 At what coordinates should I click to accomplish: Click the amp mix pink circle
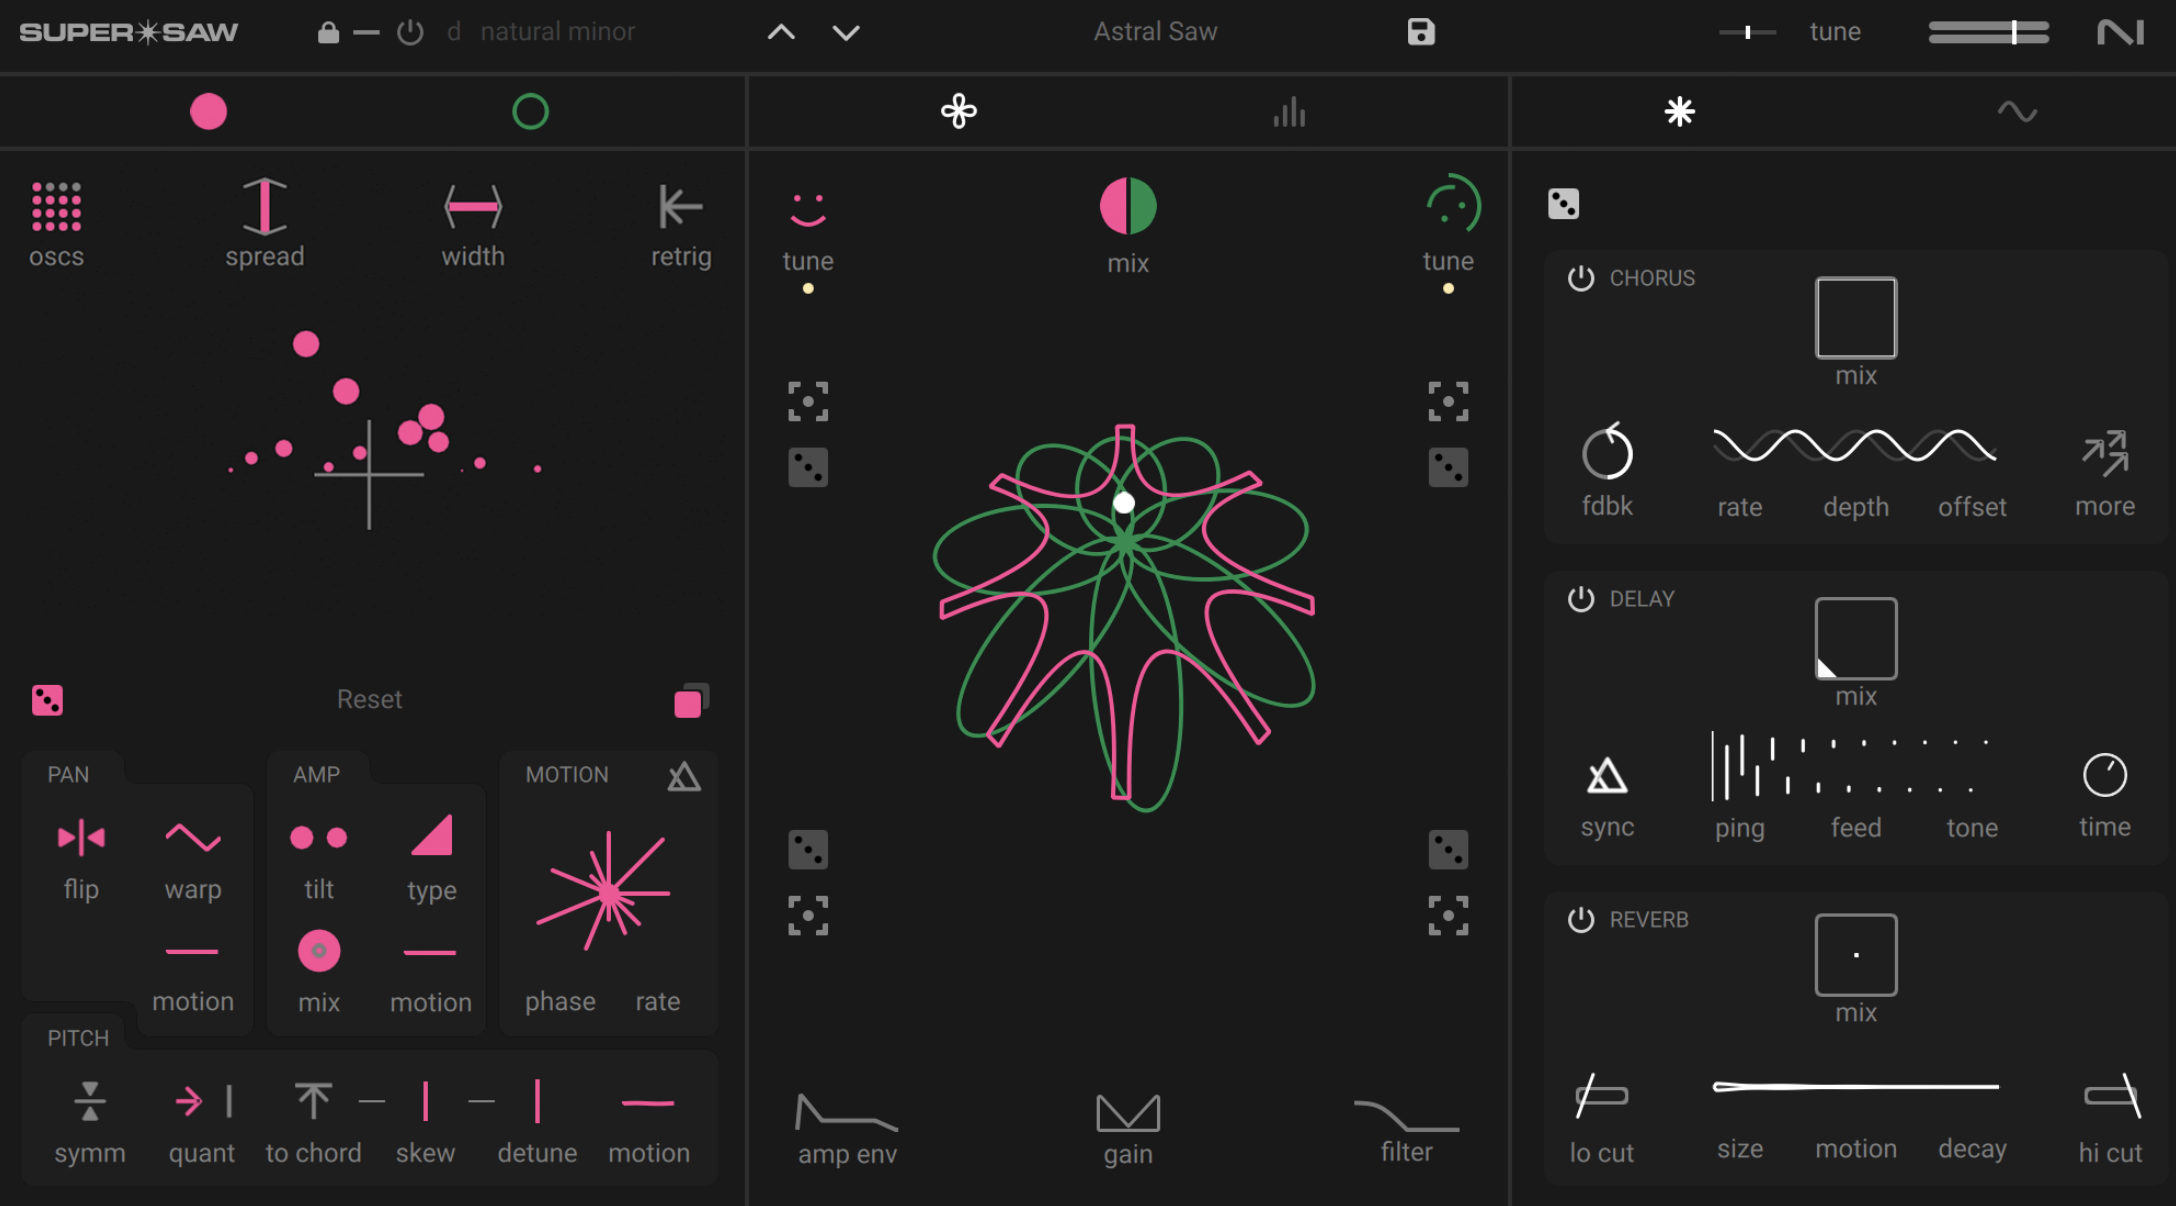pos(319,951)
